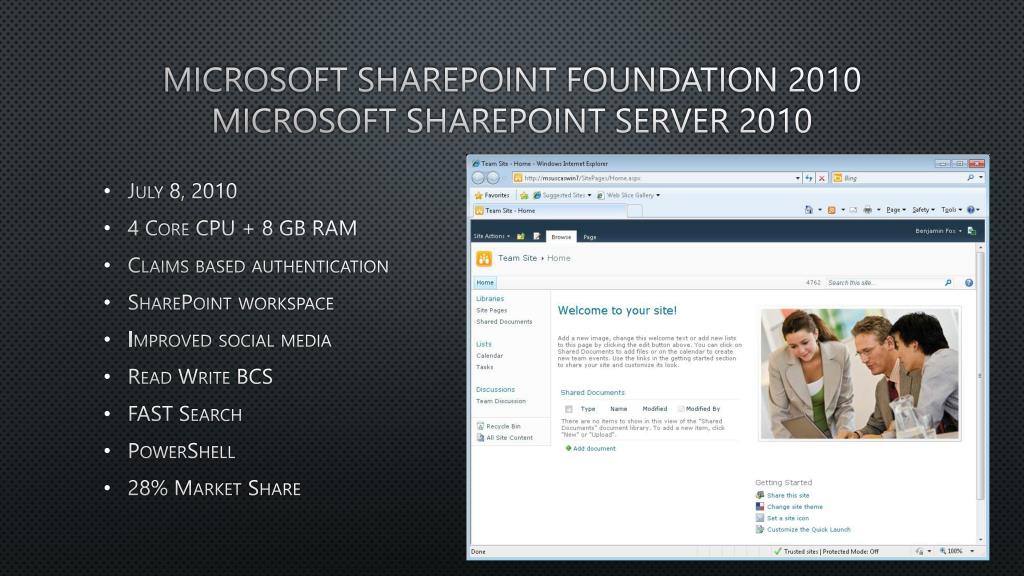Click the Discussions heading link
Viewport: 1024px width, 576px height.
(x=495, y=389)
